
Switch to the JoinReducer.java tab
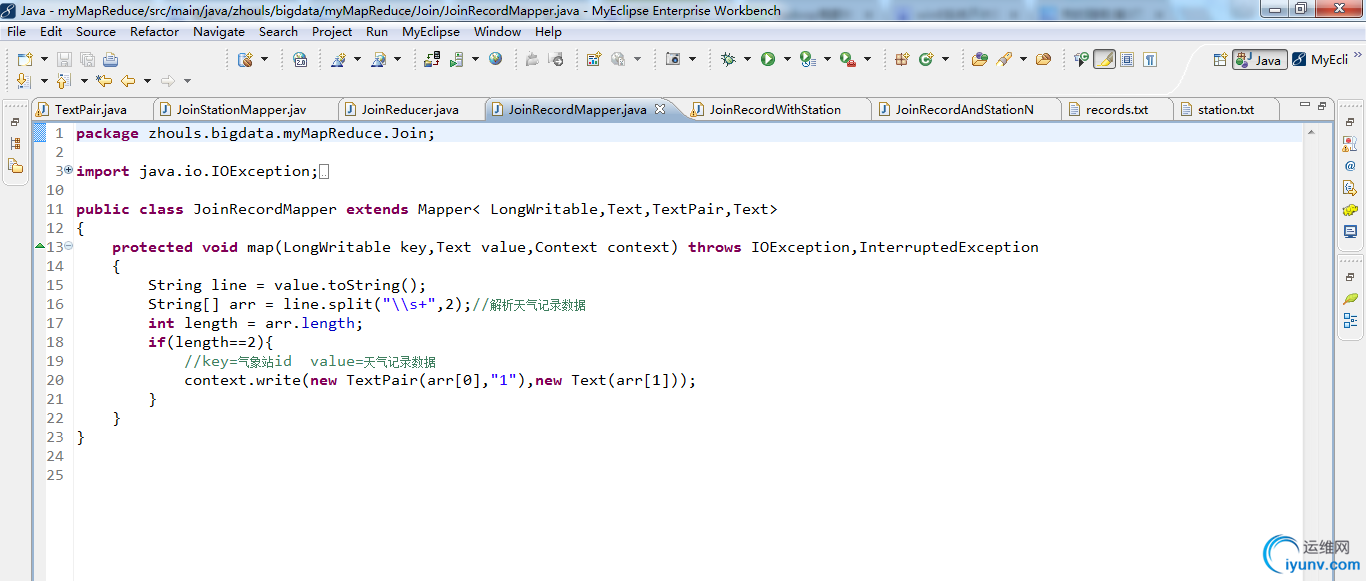[x=410, y=109]
